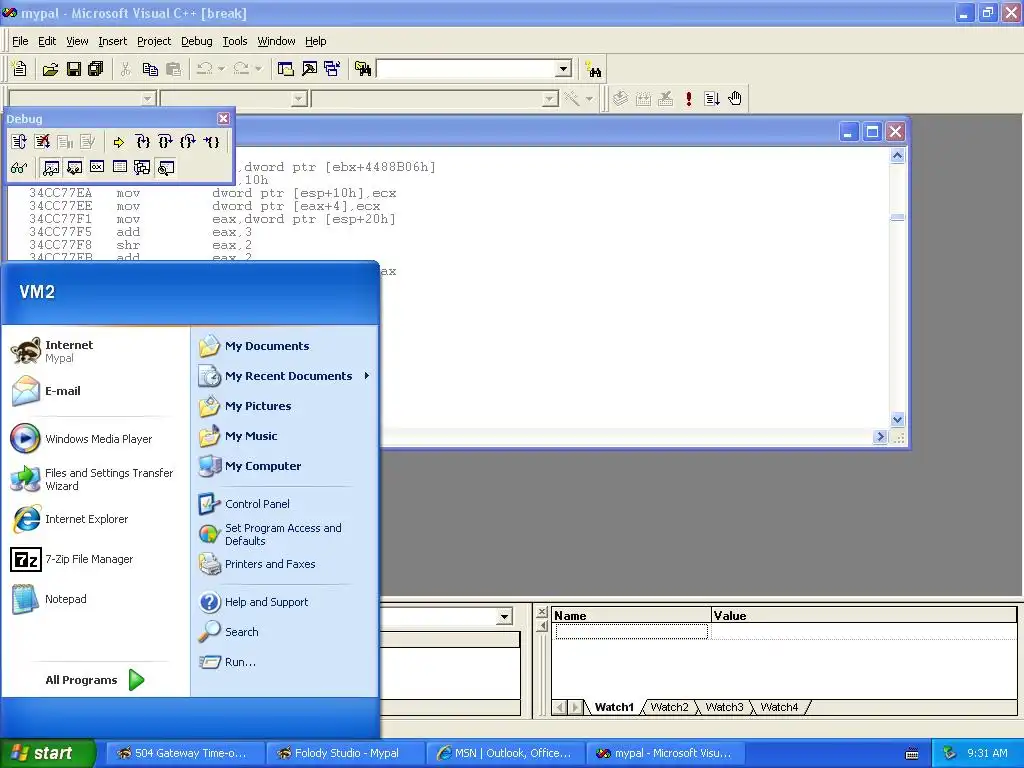1024x768 pixels.
Task: Open the Find combo box dropdown arrow
Action: [564, 69]
